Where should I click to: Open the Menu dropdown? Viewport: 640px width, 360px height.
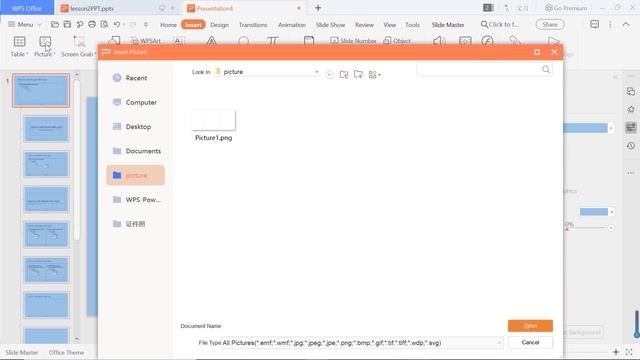25,24
